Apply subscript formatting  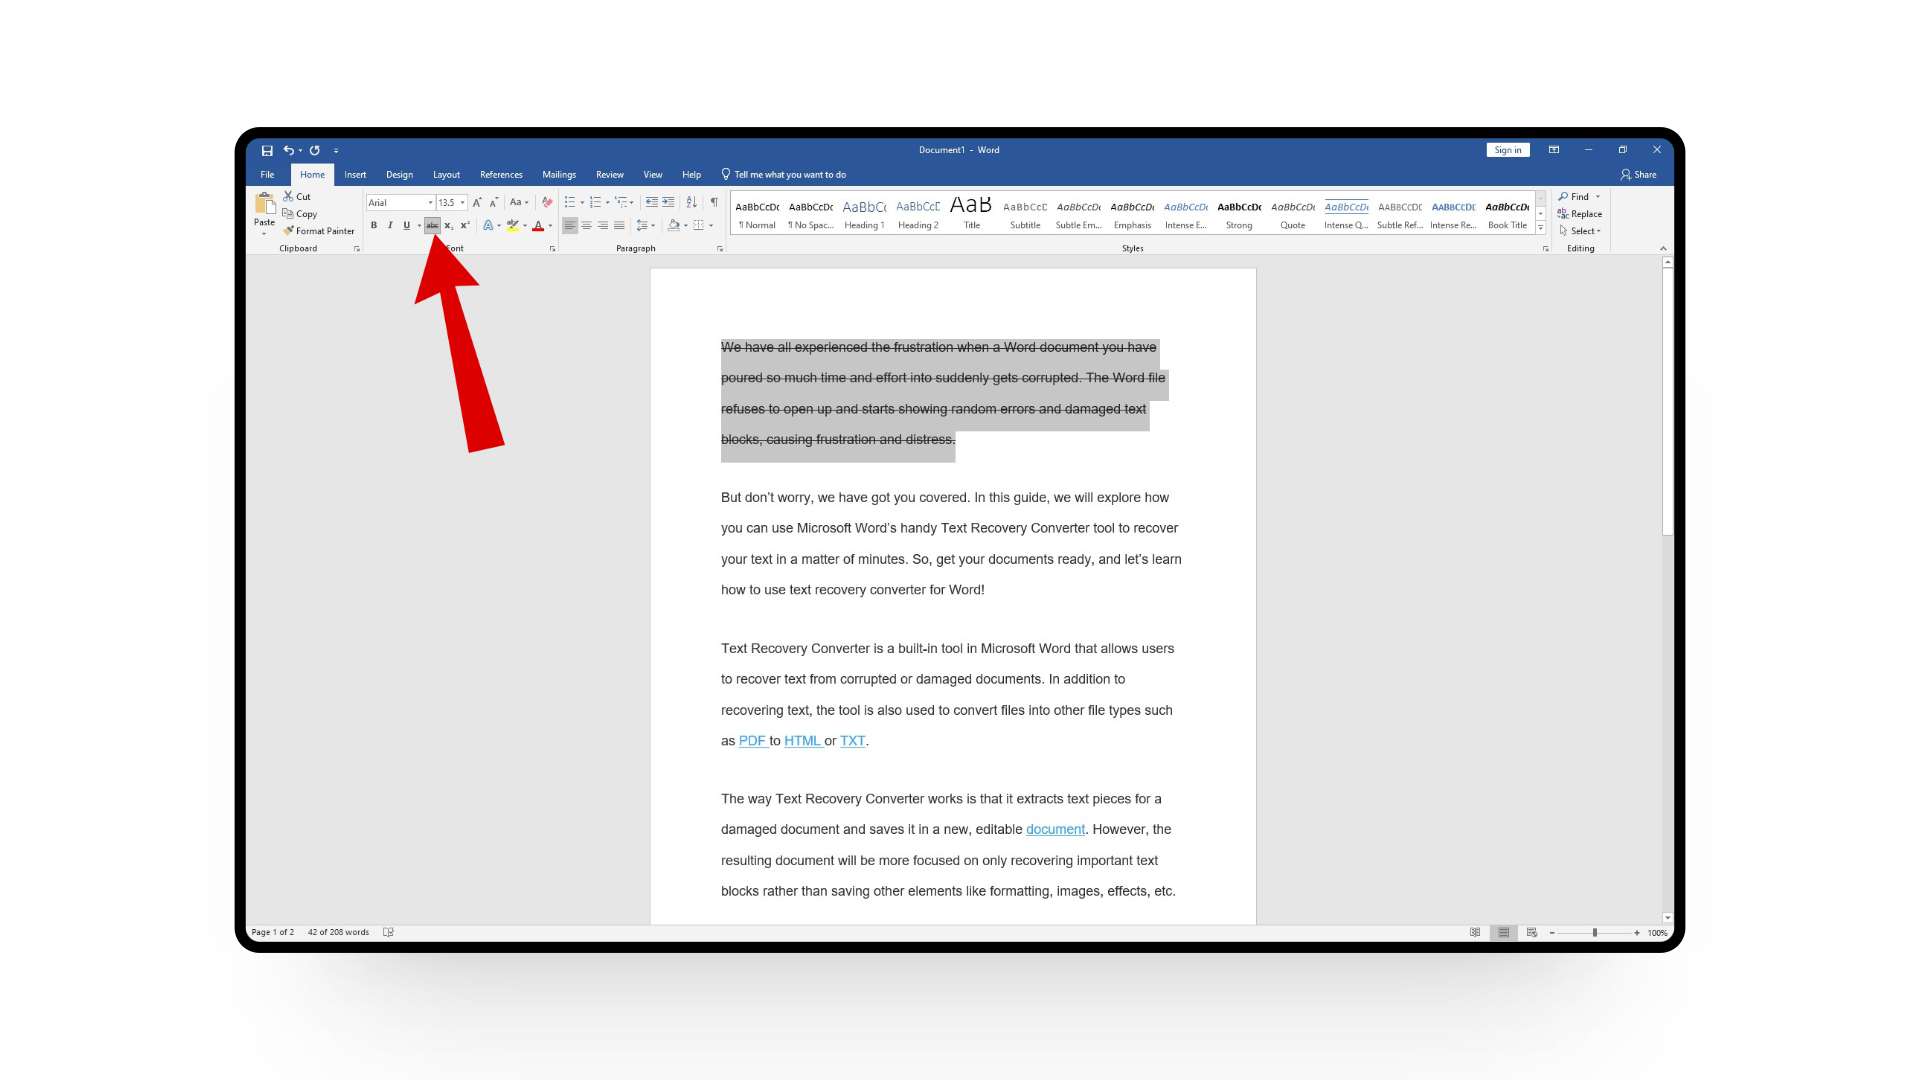tap(449, 226)
